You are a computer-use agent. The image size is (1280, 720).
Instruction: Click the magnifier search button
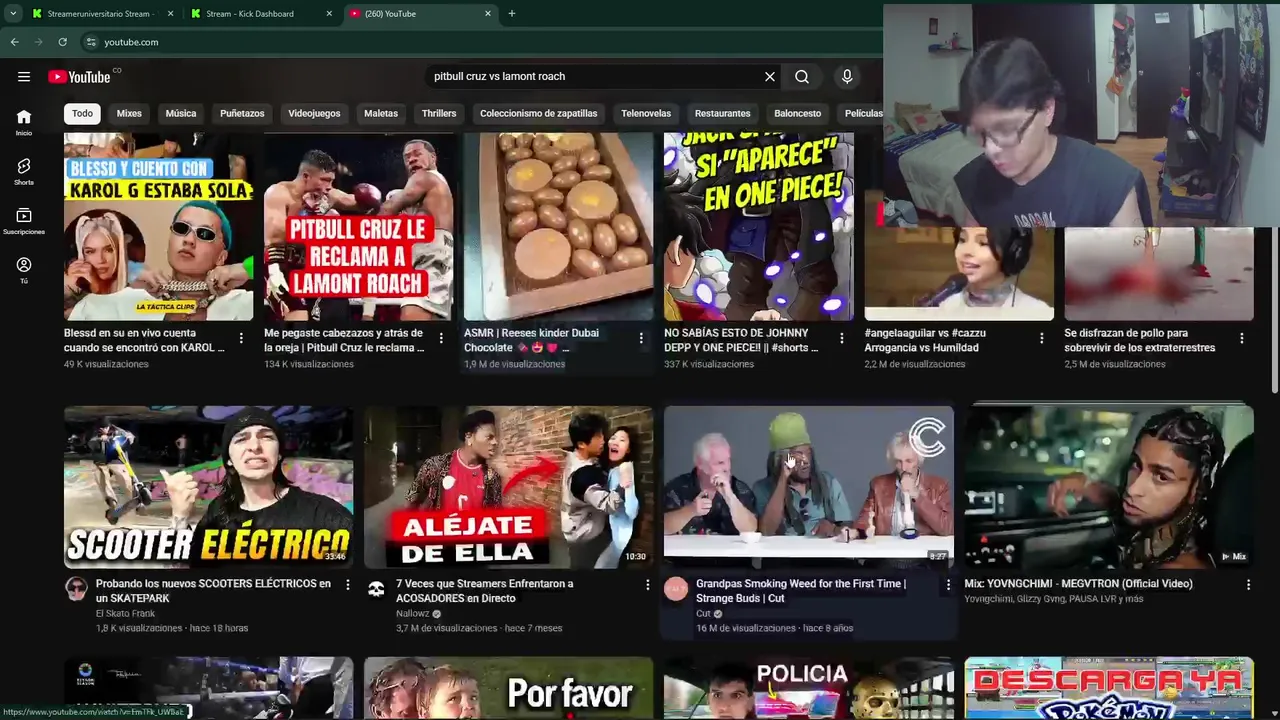[802, 77]
